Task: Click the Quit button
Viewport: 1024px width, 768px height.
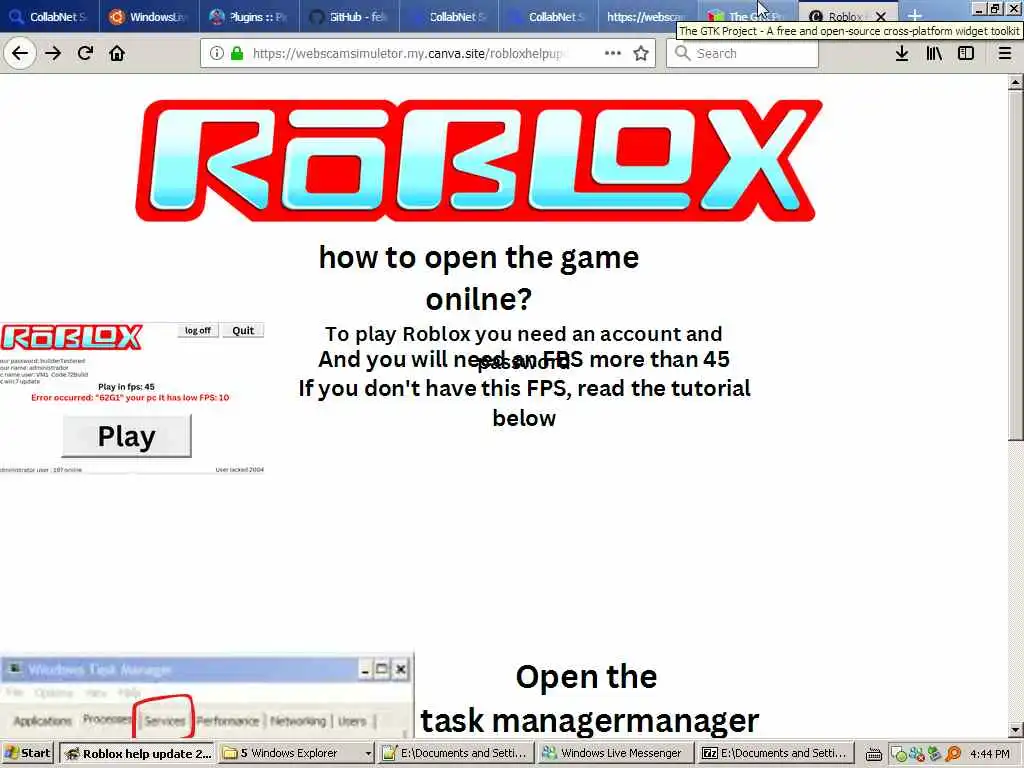Action: click(243, 330)
